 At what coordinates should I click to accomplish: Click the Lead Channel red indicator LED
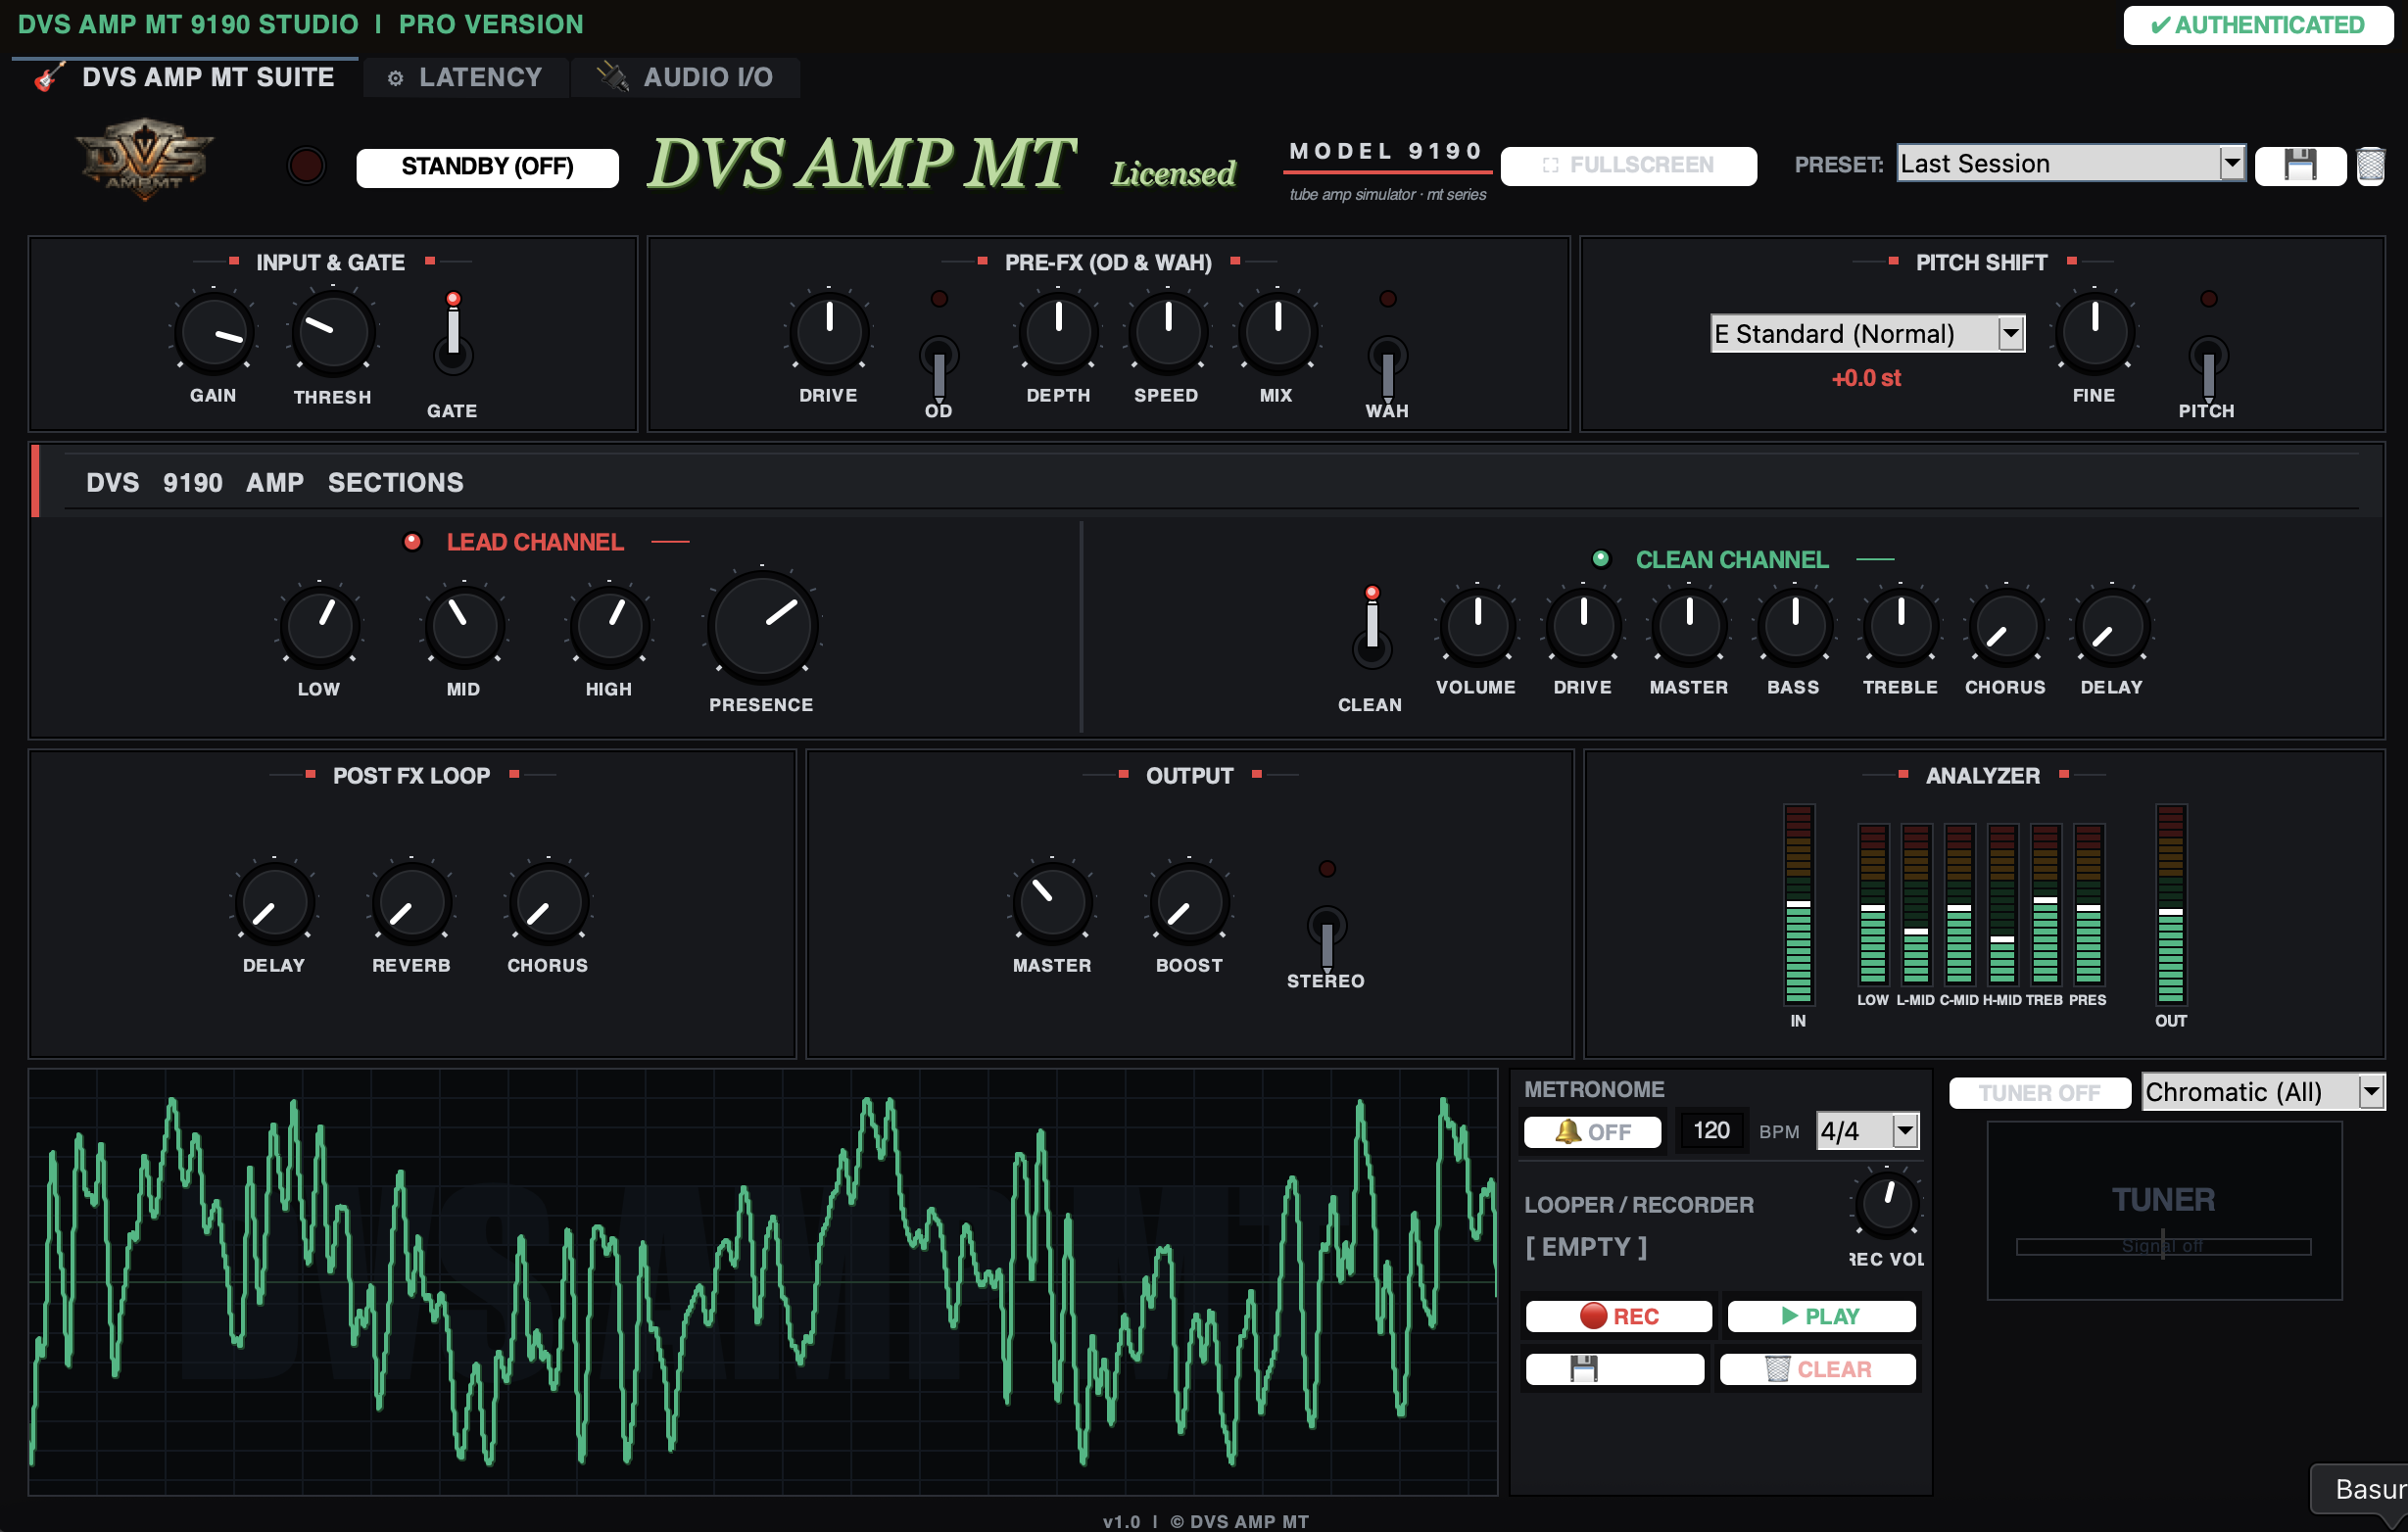tap(412, 541)
